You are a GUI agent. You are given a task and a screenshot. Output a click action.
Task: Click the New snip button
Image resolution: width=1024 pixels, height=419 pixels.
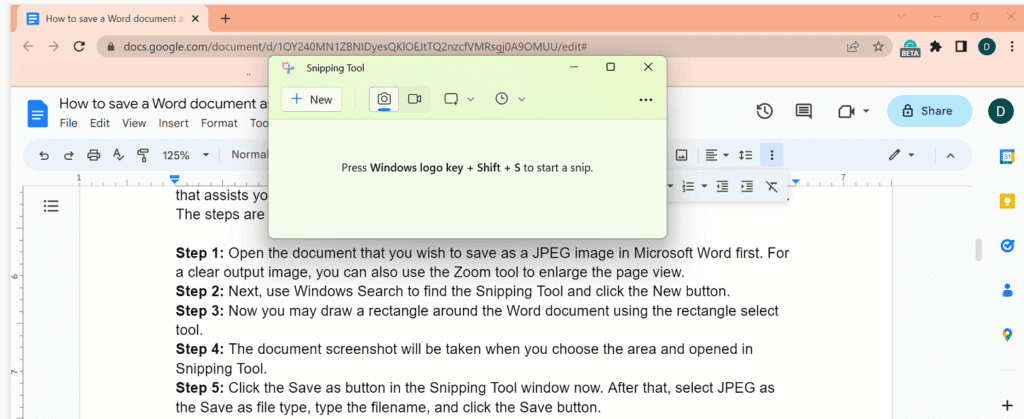point(312,99)
